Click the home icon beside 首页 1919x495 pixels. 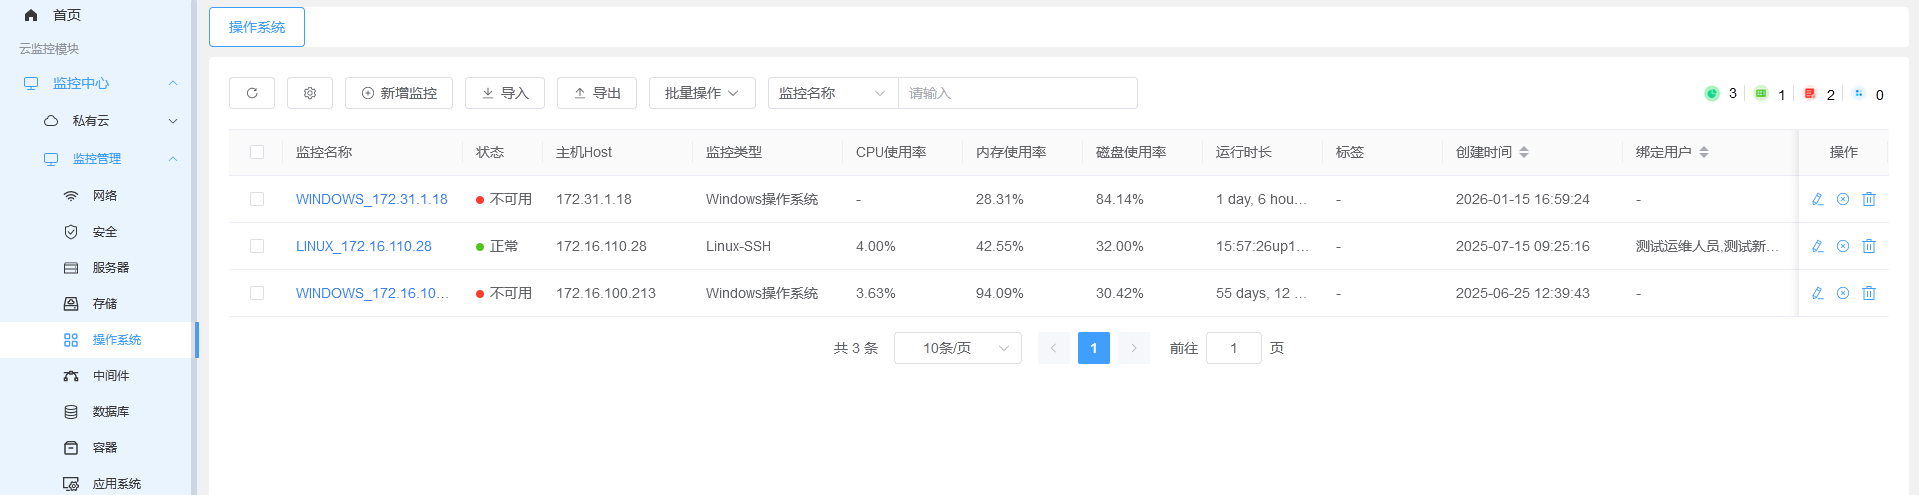31,15
